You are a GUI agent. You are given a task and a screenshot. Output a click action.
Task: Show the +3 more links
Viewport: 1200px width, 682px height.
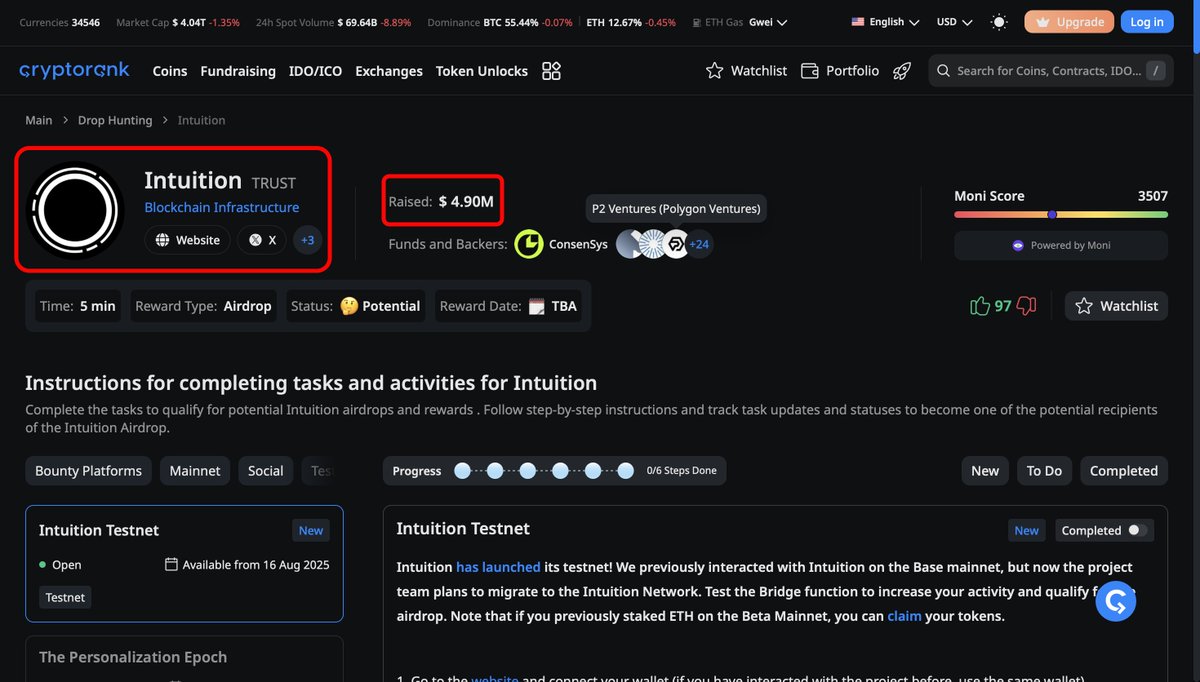[308, 240]
